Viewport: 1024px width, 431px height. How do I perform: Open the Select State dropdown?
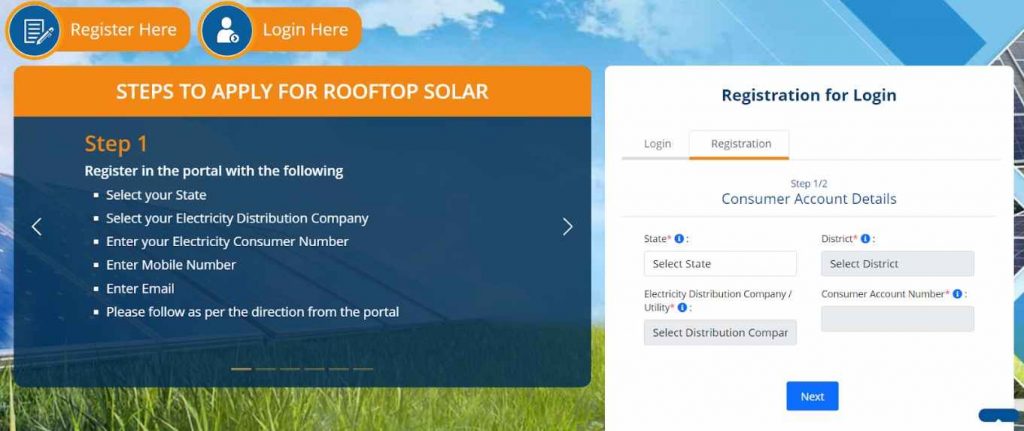coord(720,264)
